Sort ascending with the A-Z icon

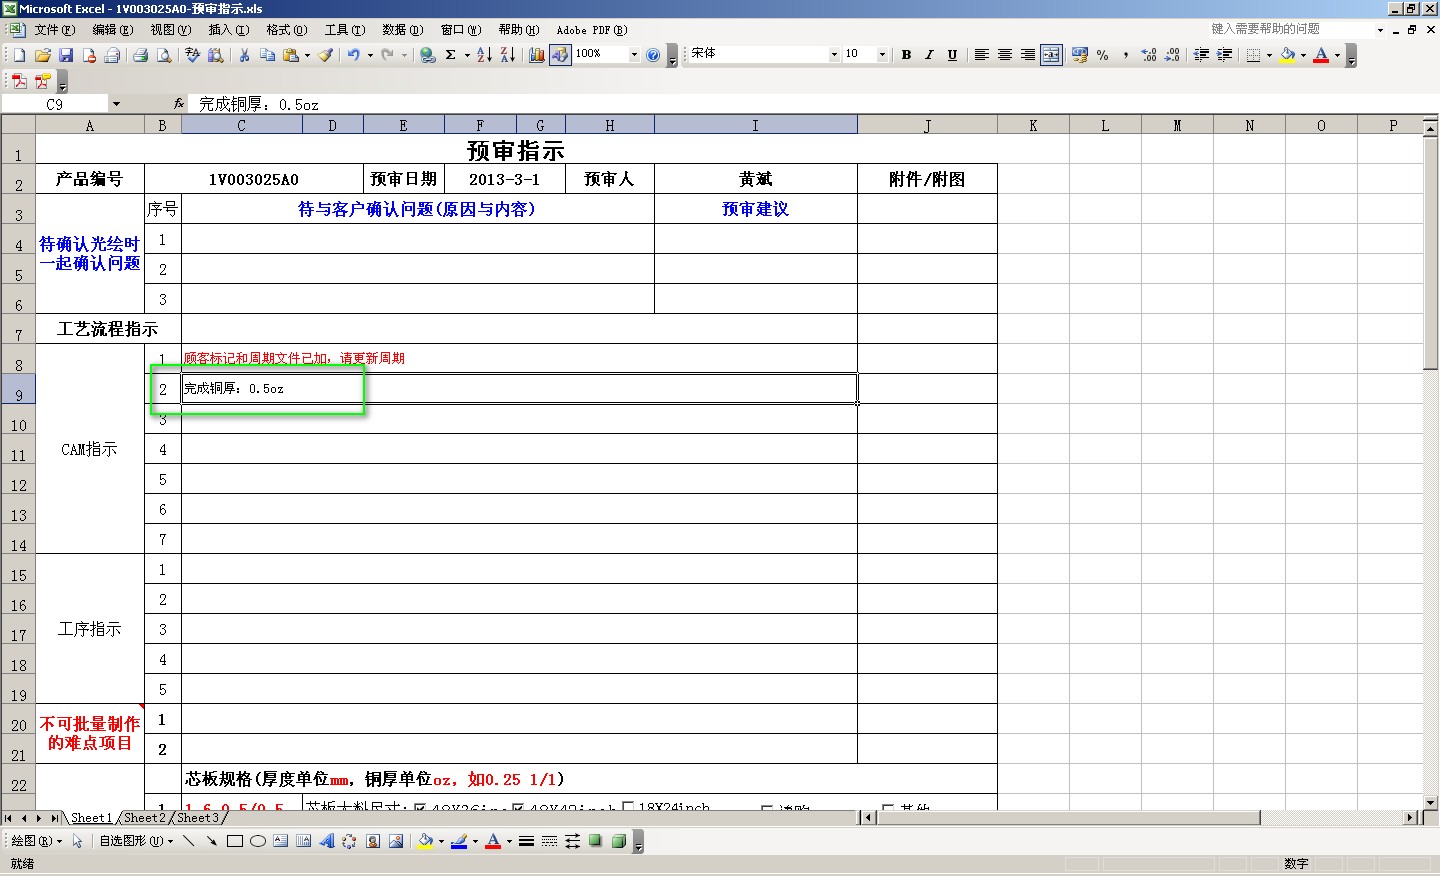pyautogui.click(x=484, y=55)
